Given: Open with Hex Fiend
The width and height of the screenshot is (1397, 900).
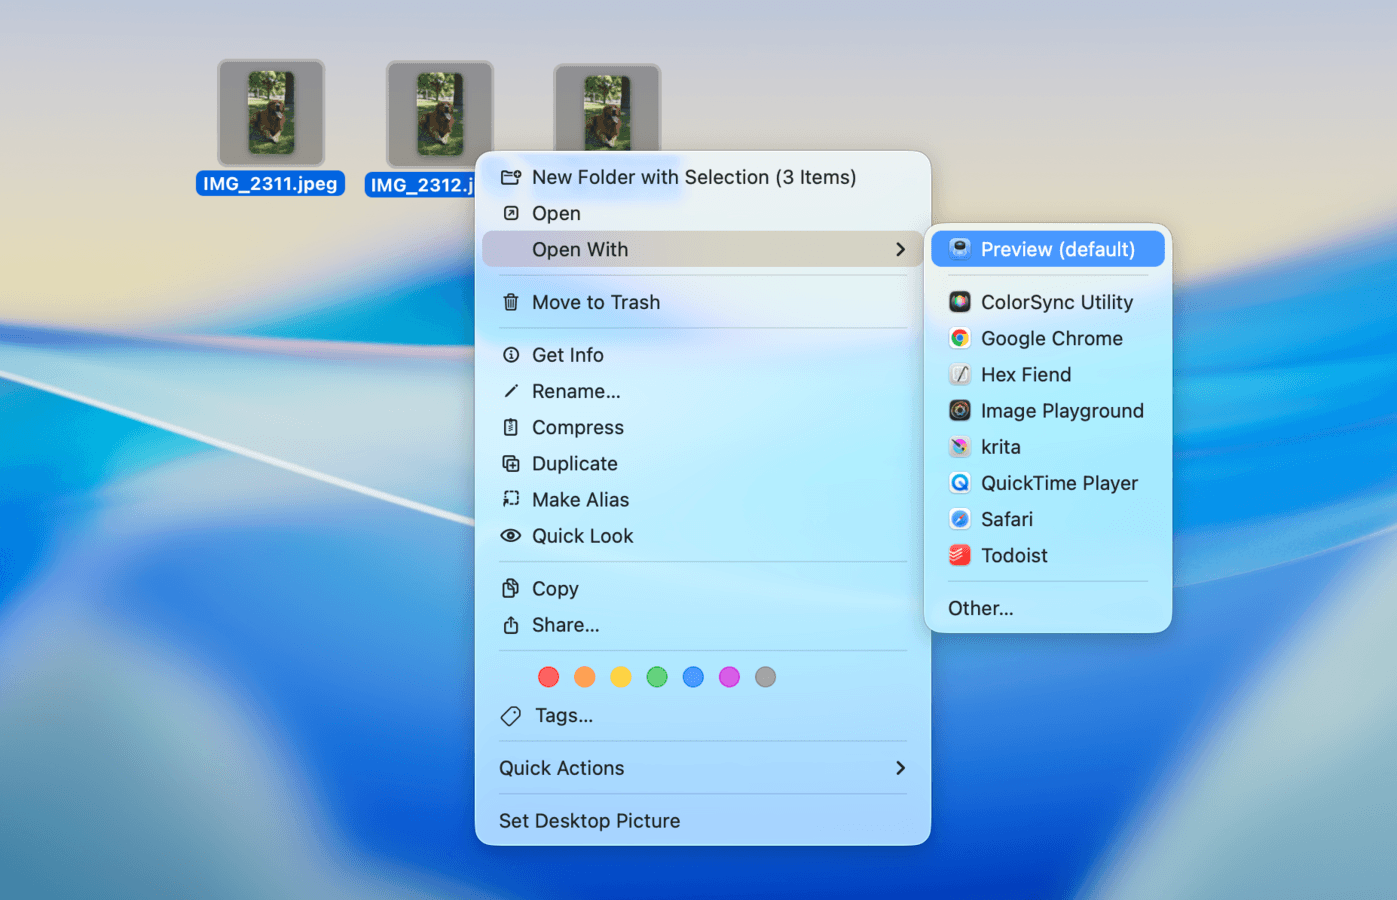Looking at the screenshot, I should coord(1048,374).
